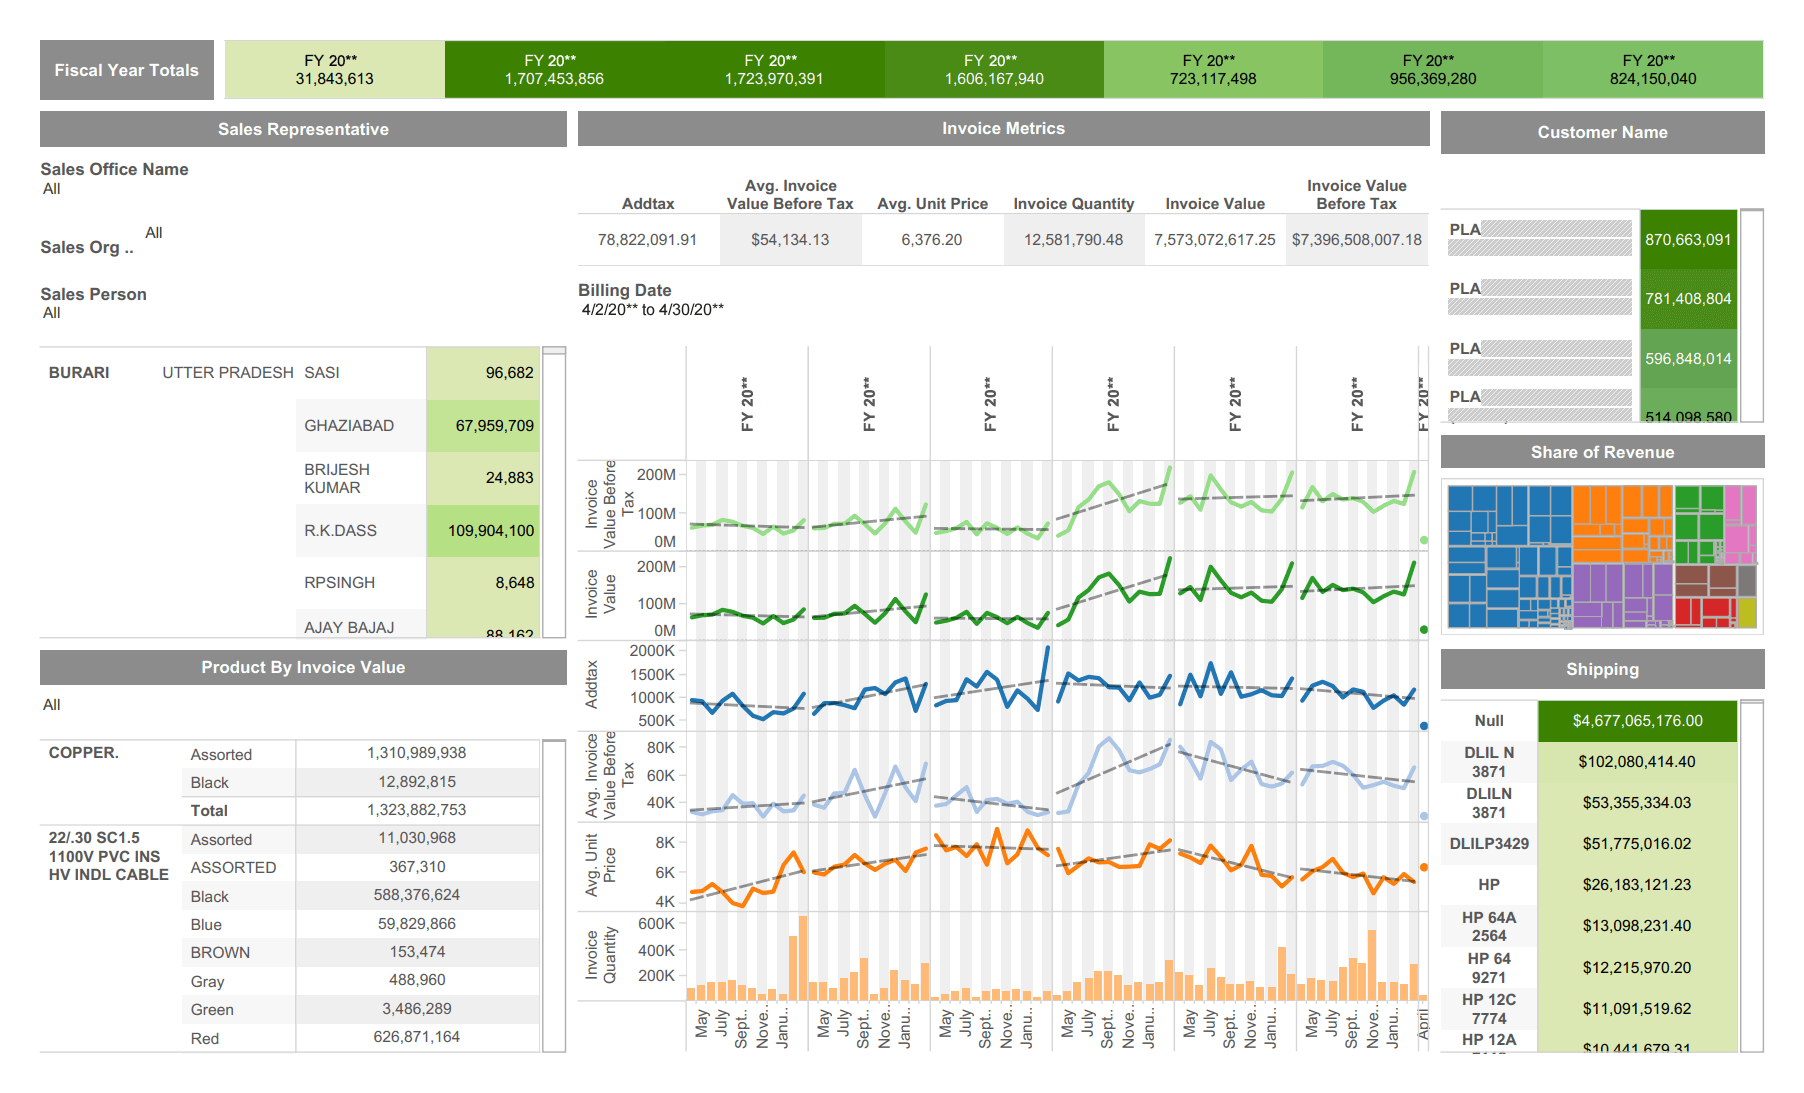Select the Red cable value 626,871,164
Image resolution: width=1804 pixels, height=1093 pixels.
(x=417, y=1037)
